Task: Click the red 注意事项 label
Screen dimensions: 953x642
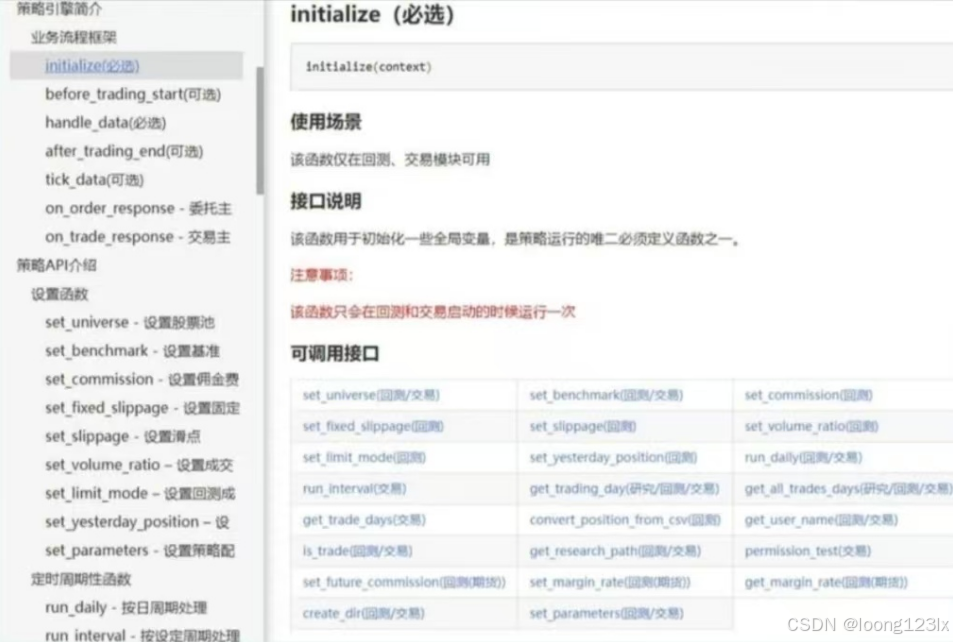Action: pos(322,275)
